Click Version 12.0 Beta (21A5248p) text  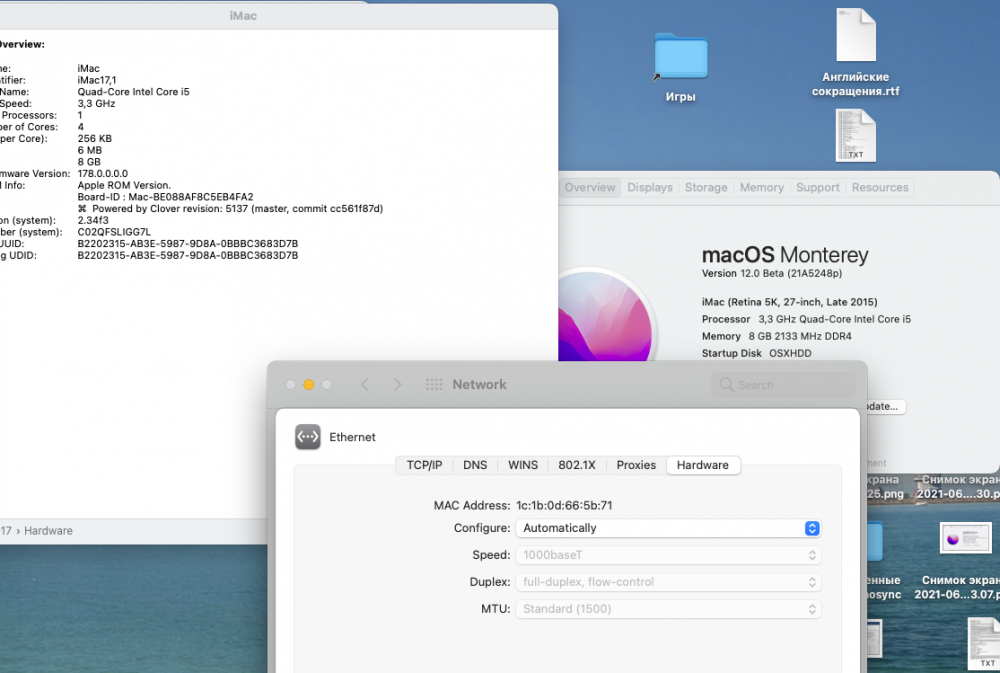pyautogui.click(x=772, y=273)
